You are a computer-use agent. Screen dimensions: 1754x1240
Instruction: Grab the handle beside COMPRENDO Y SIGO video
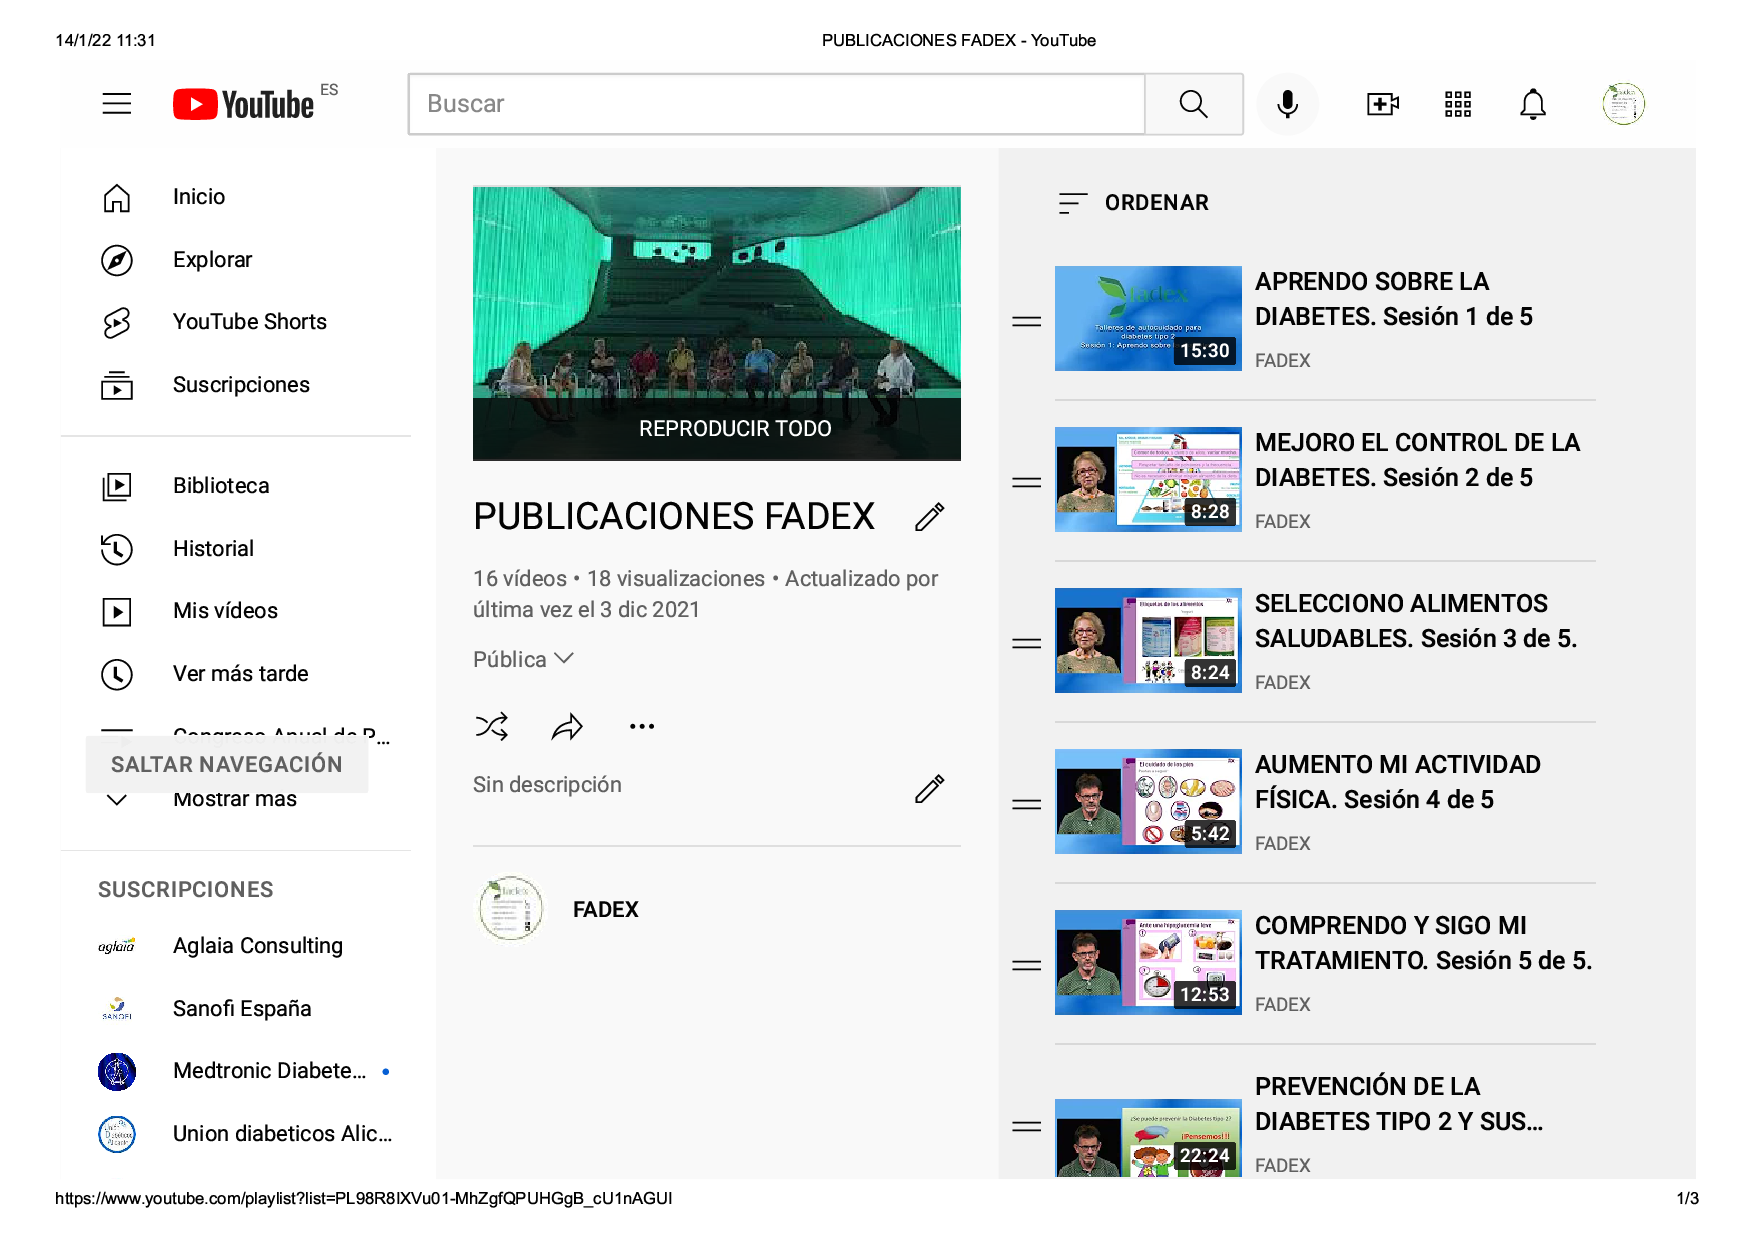pos(1027,965)
